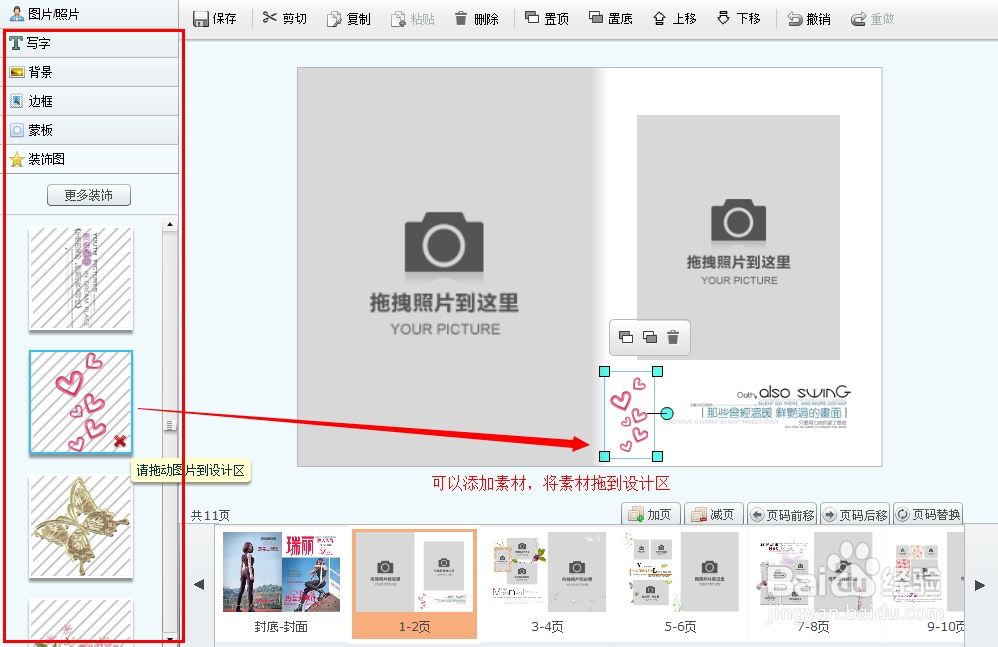Click right arrow of page strip

[980, 585]
